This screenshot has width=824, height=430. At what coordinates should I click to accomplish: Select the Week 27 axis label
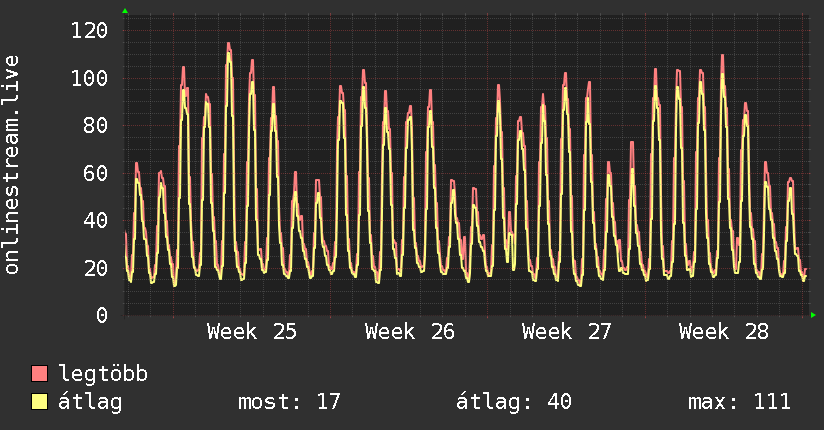pos(566,332)
